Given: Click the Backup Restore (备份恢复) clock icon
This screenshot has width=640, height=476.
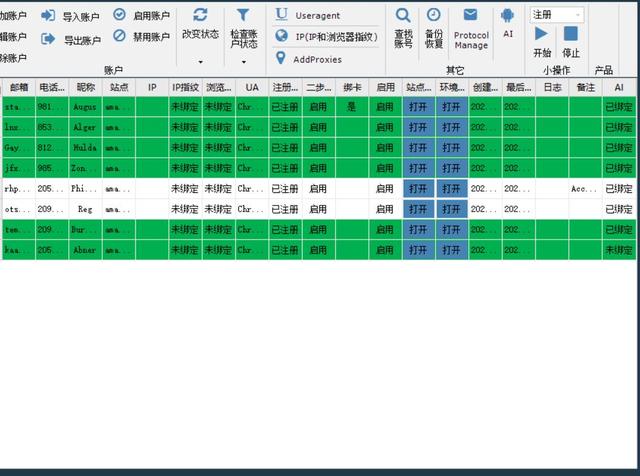Looking at the screenshot, I should tap(433, 15).
